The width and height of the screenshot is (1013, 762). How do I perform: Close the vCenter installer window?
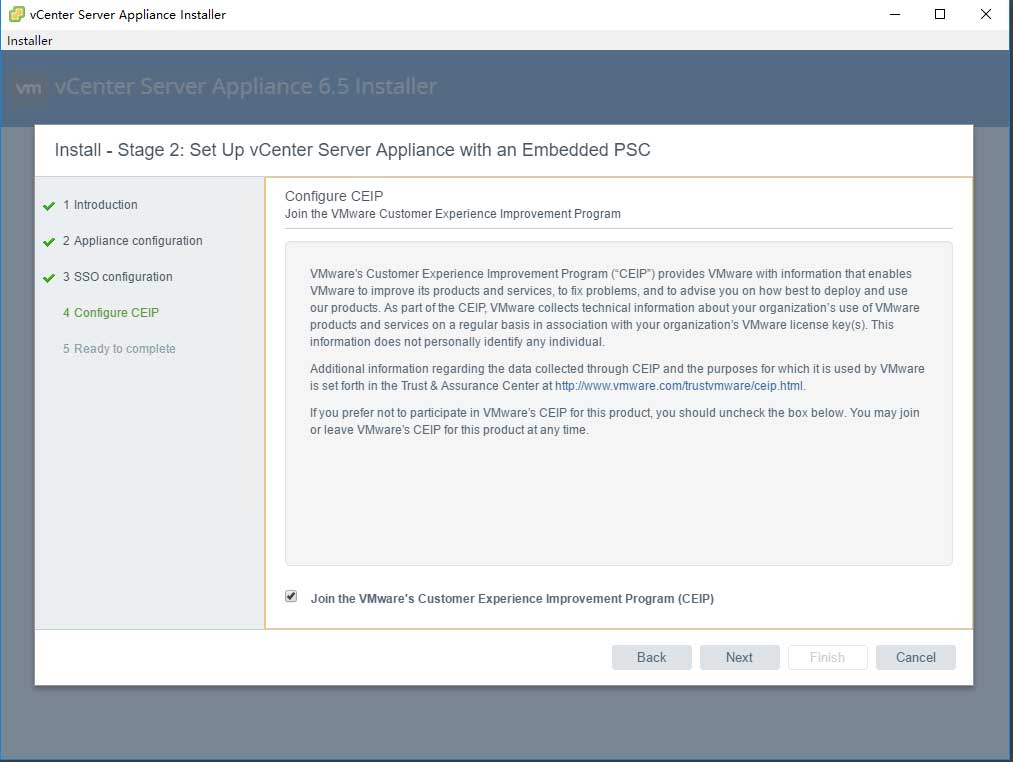[986, 14]
